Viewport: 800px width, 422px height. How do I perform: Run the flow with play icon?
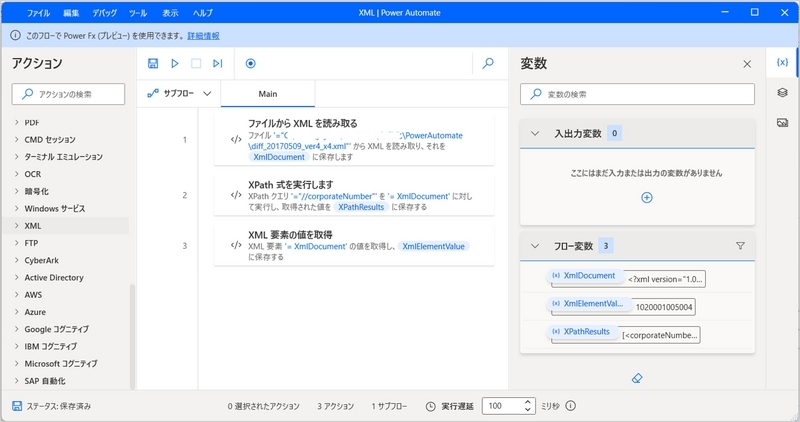pyautogui.click(x=174, y=63)
